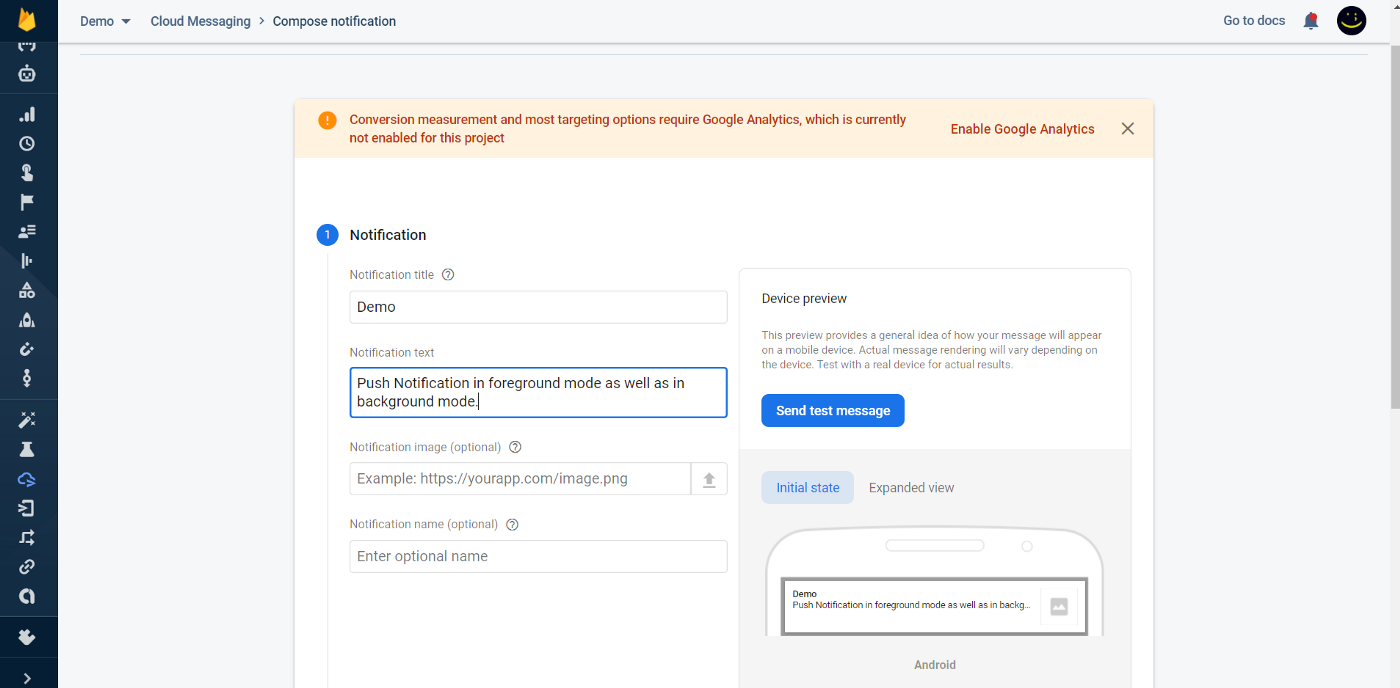Switch to Expanded view tab
Screen dimensions: 1400x688
[911, 488]
